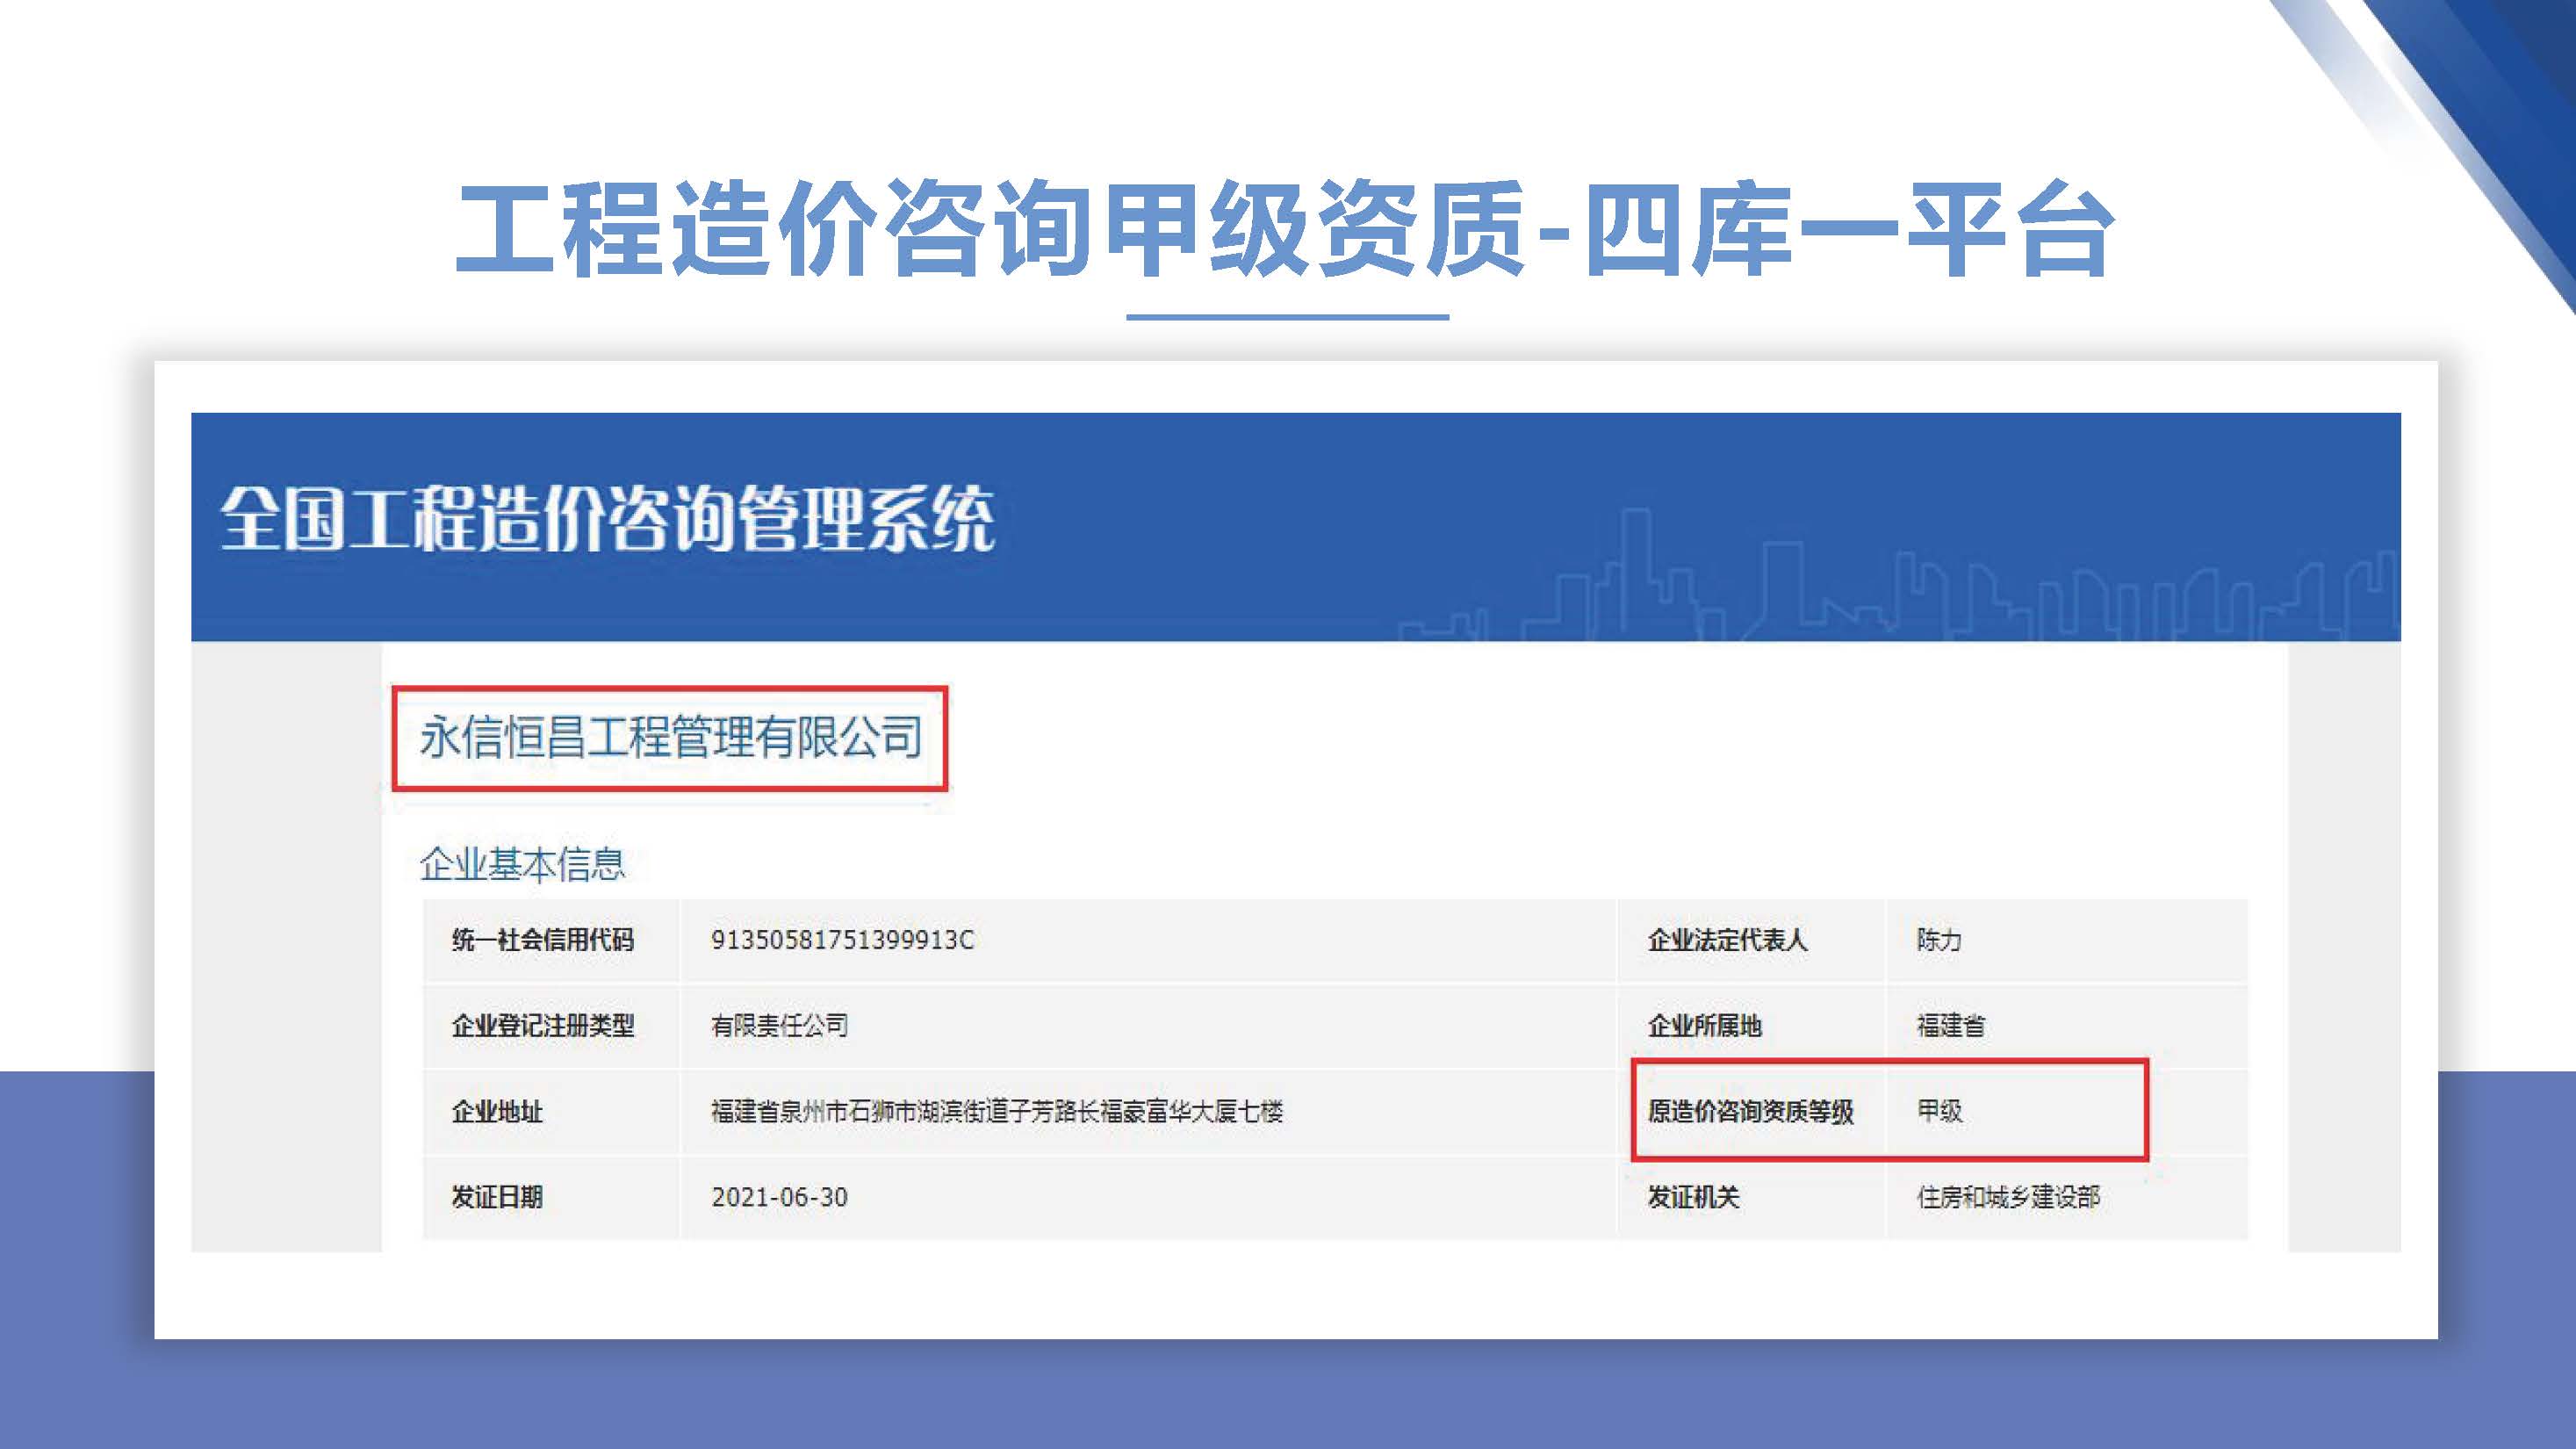Click the 企业所属地 label
The width and height of the screenshot is (2576, 1449).
tap(1704, 1025)
